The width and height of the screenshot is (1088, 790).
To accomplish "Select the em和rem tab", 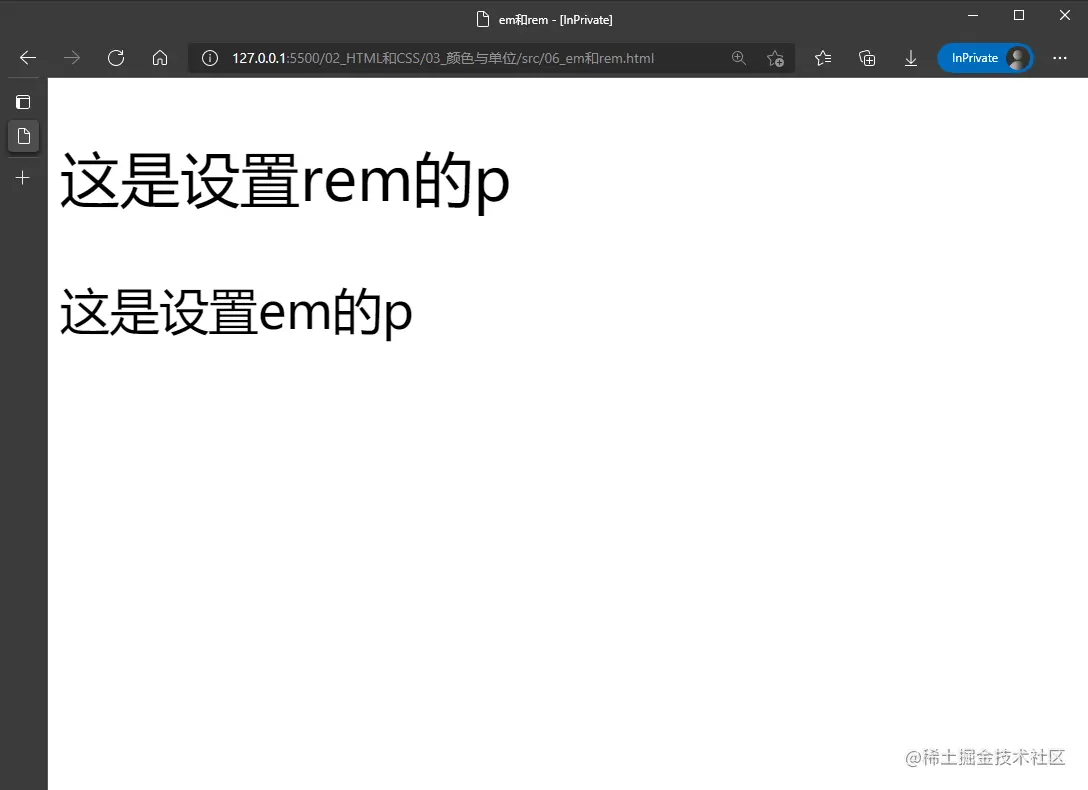I will (x=545, y=18).
